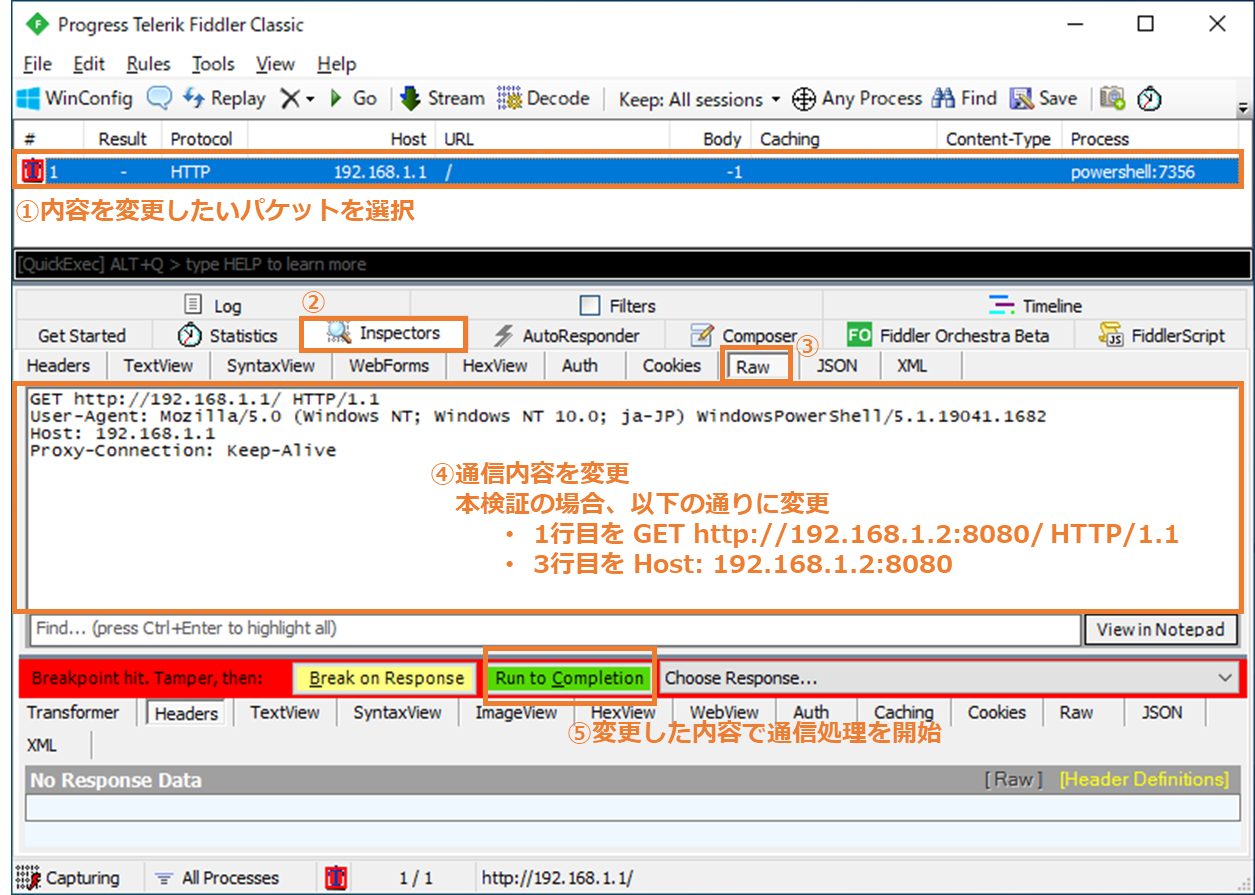This screenshot has height=895, width=1255.
Task: Click the camera screenshot icon in toolbar
Action: click(1112, 98)
